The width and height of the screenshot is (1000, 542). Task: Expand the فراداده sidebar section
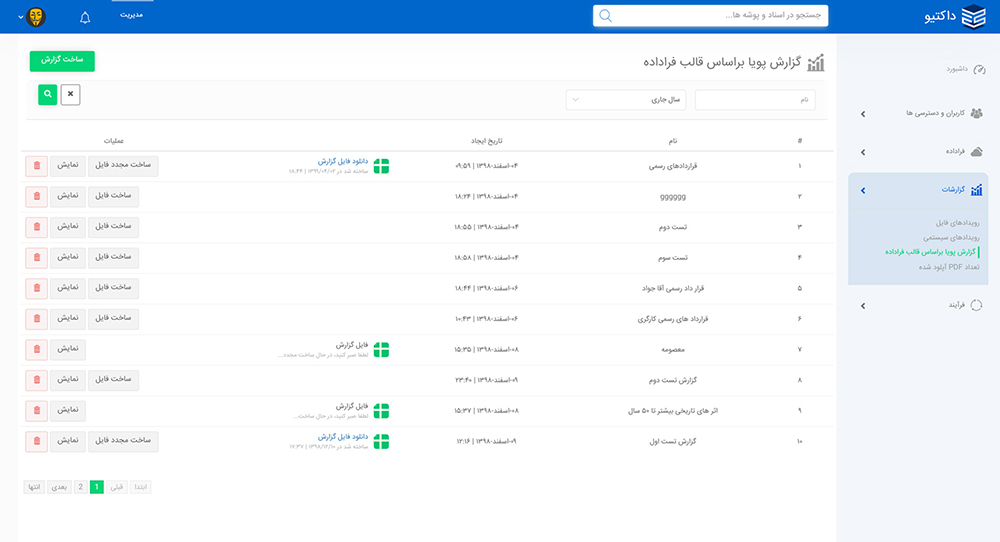tap(863, 152)
